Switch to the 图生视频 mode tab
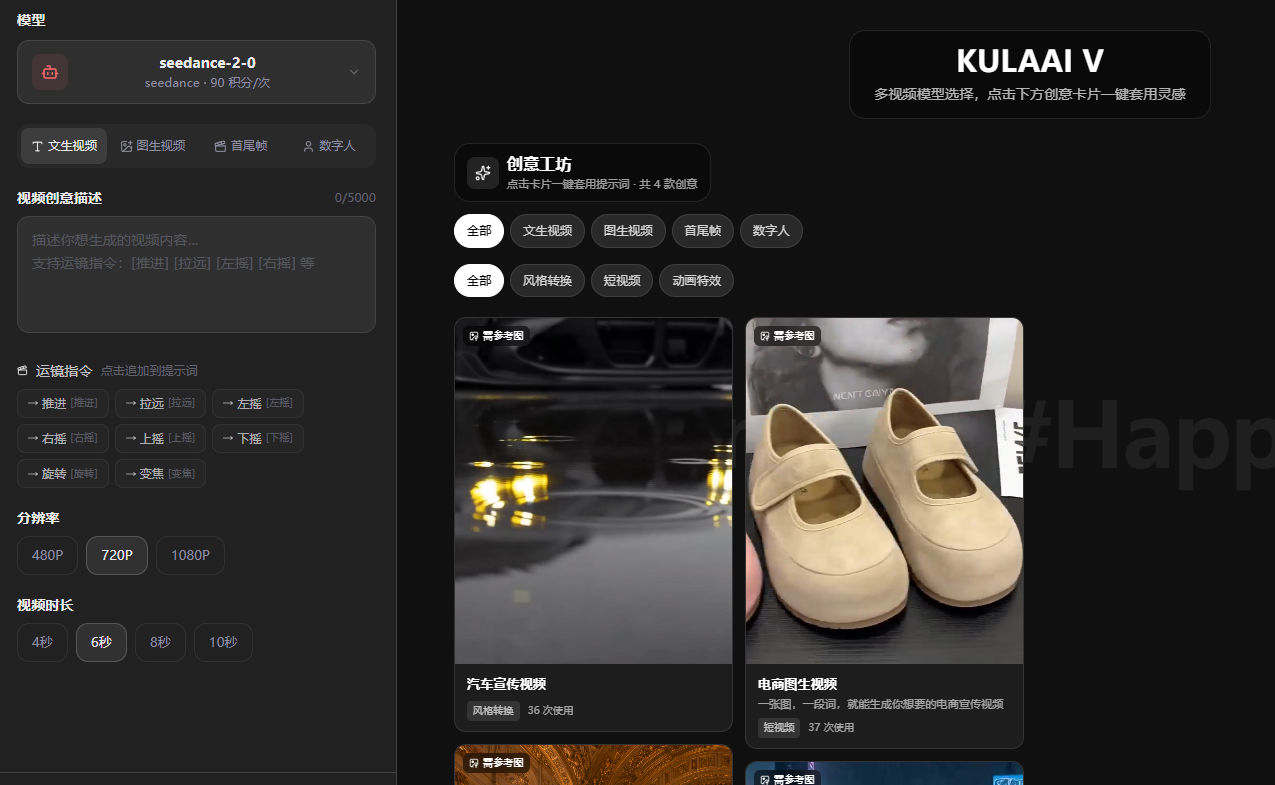Viewport: 1275px width, 785px height. point(153,146)
